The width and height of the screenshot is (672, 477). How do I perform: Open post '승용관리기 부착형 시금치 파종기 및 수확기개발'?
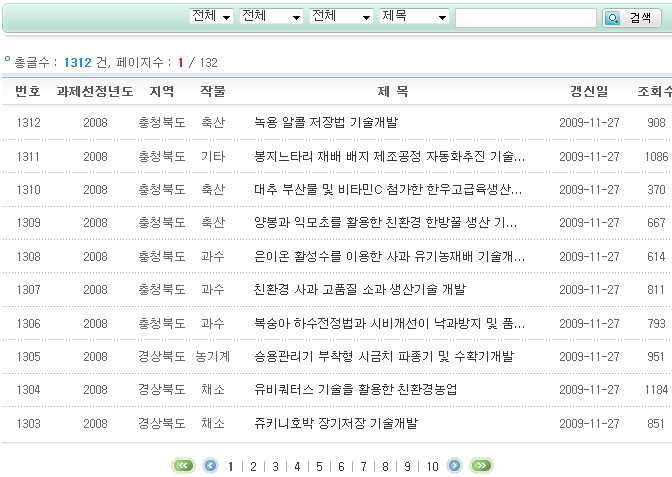pos(384,357)
